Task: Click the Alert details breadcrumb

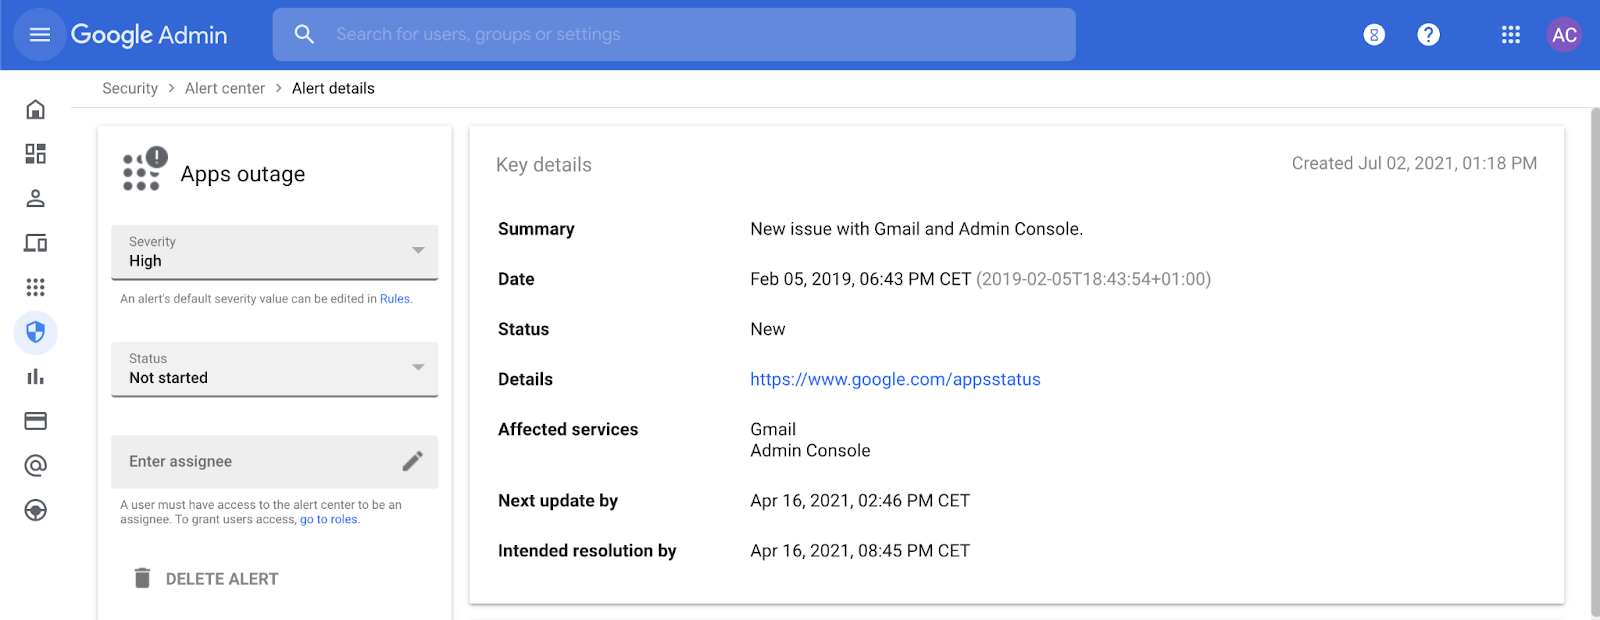Action: pos(333,88)
